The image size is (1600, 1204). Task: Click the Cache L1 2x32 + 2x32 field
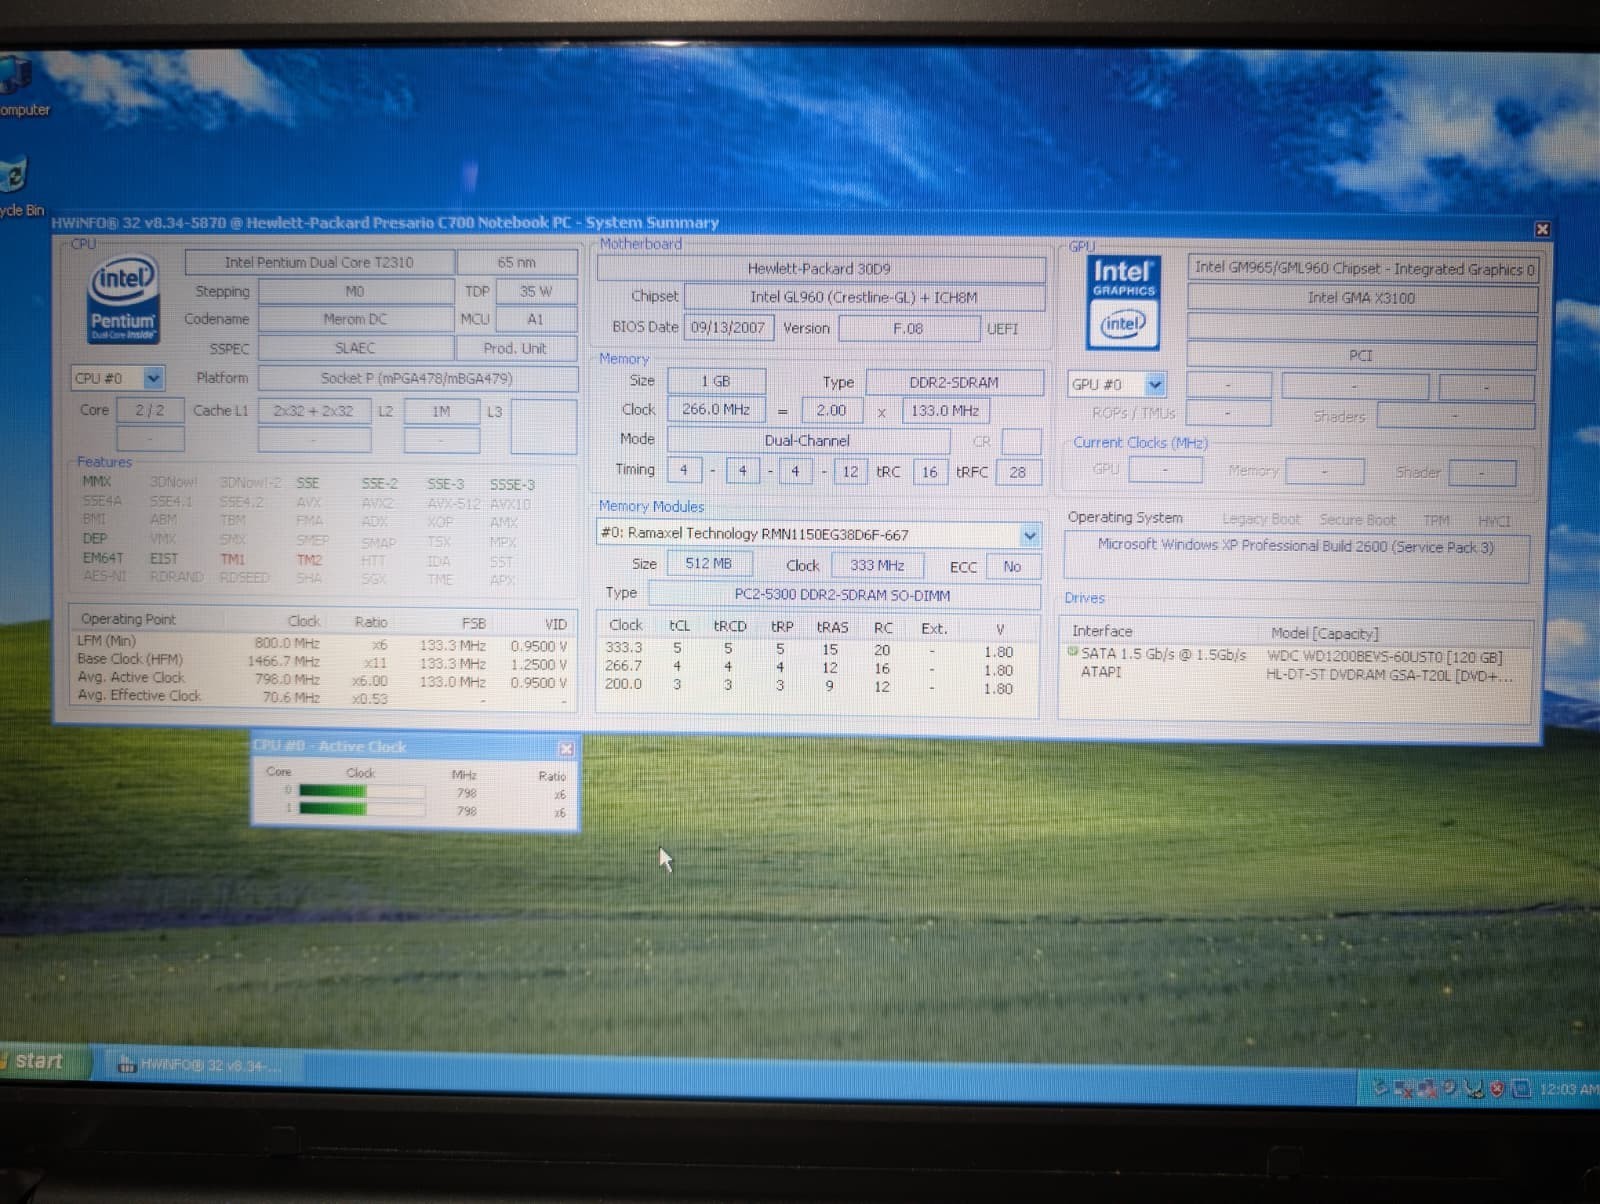pos(314,411)
